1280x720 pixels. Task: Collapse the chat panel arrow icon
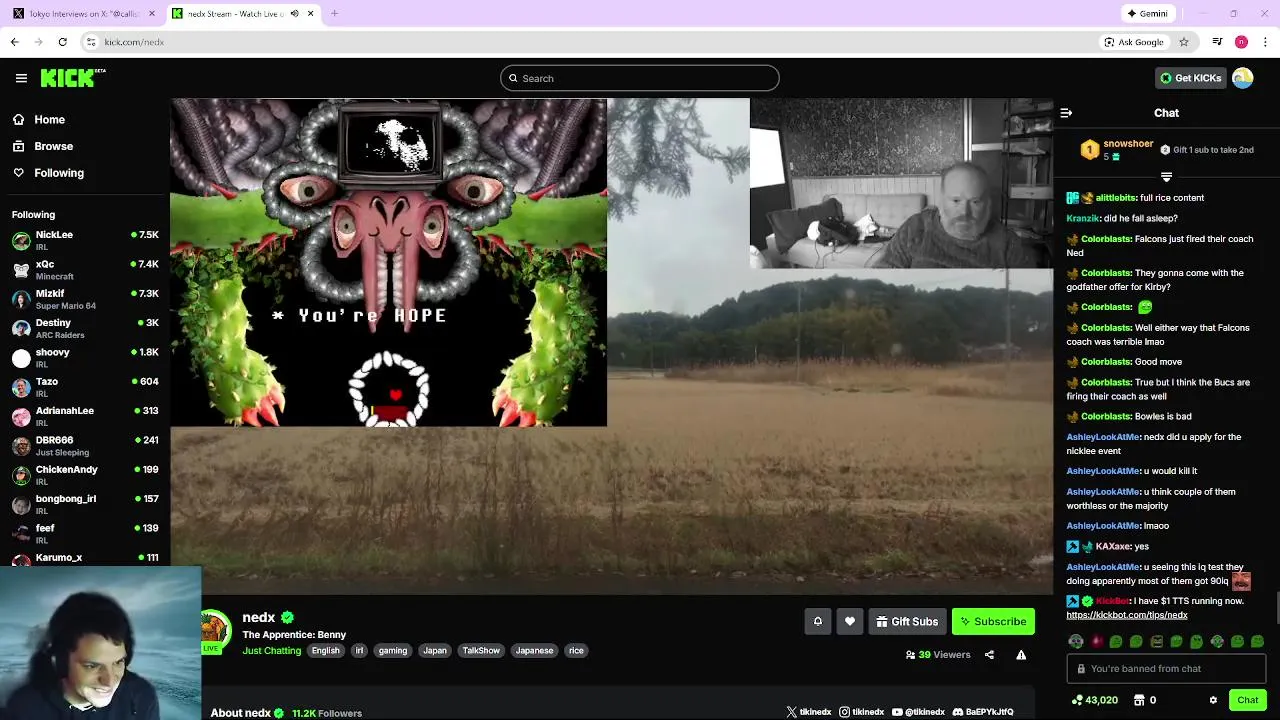click(1066, 113)
